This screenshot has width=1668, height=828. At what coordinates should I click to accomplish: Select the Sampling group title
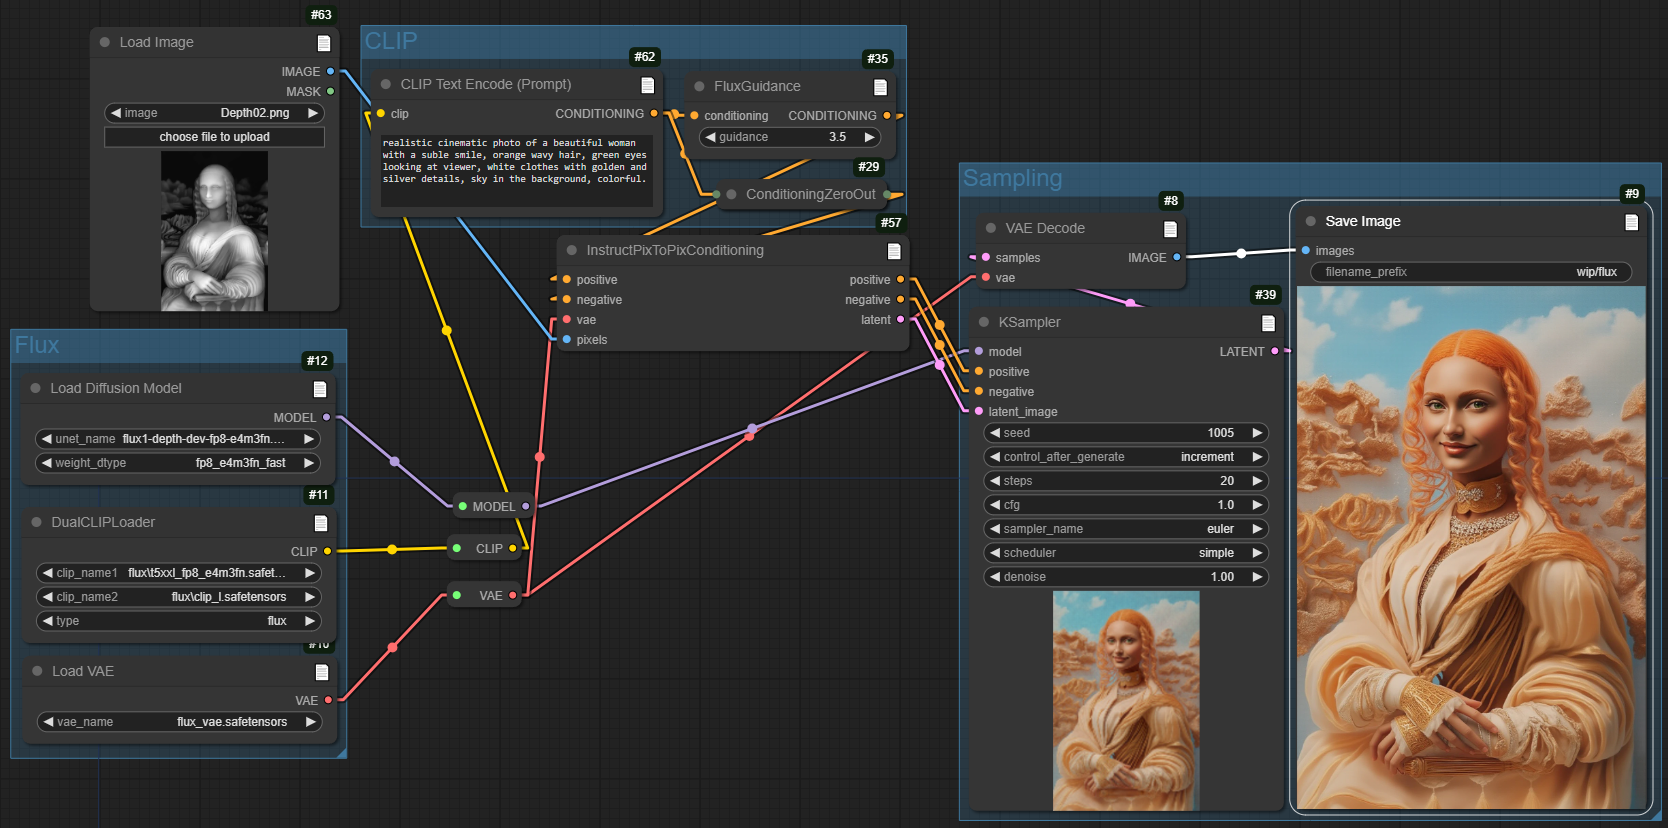[1012, 178]
